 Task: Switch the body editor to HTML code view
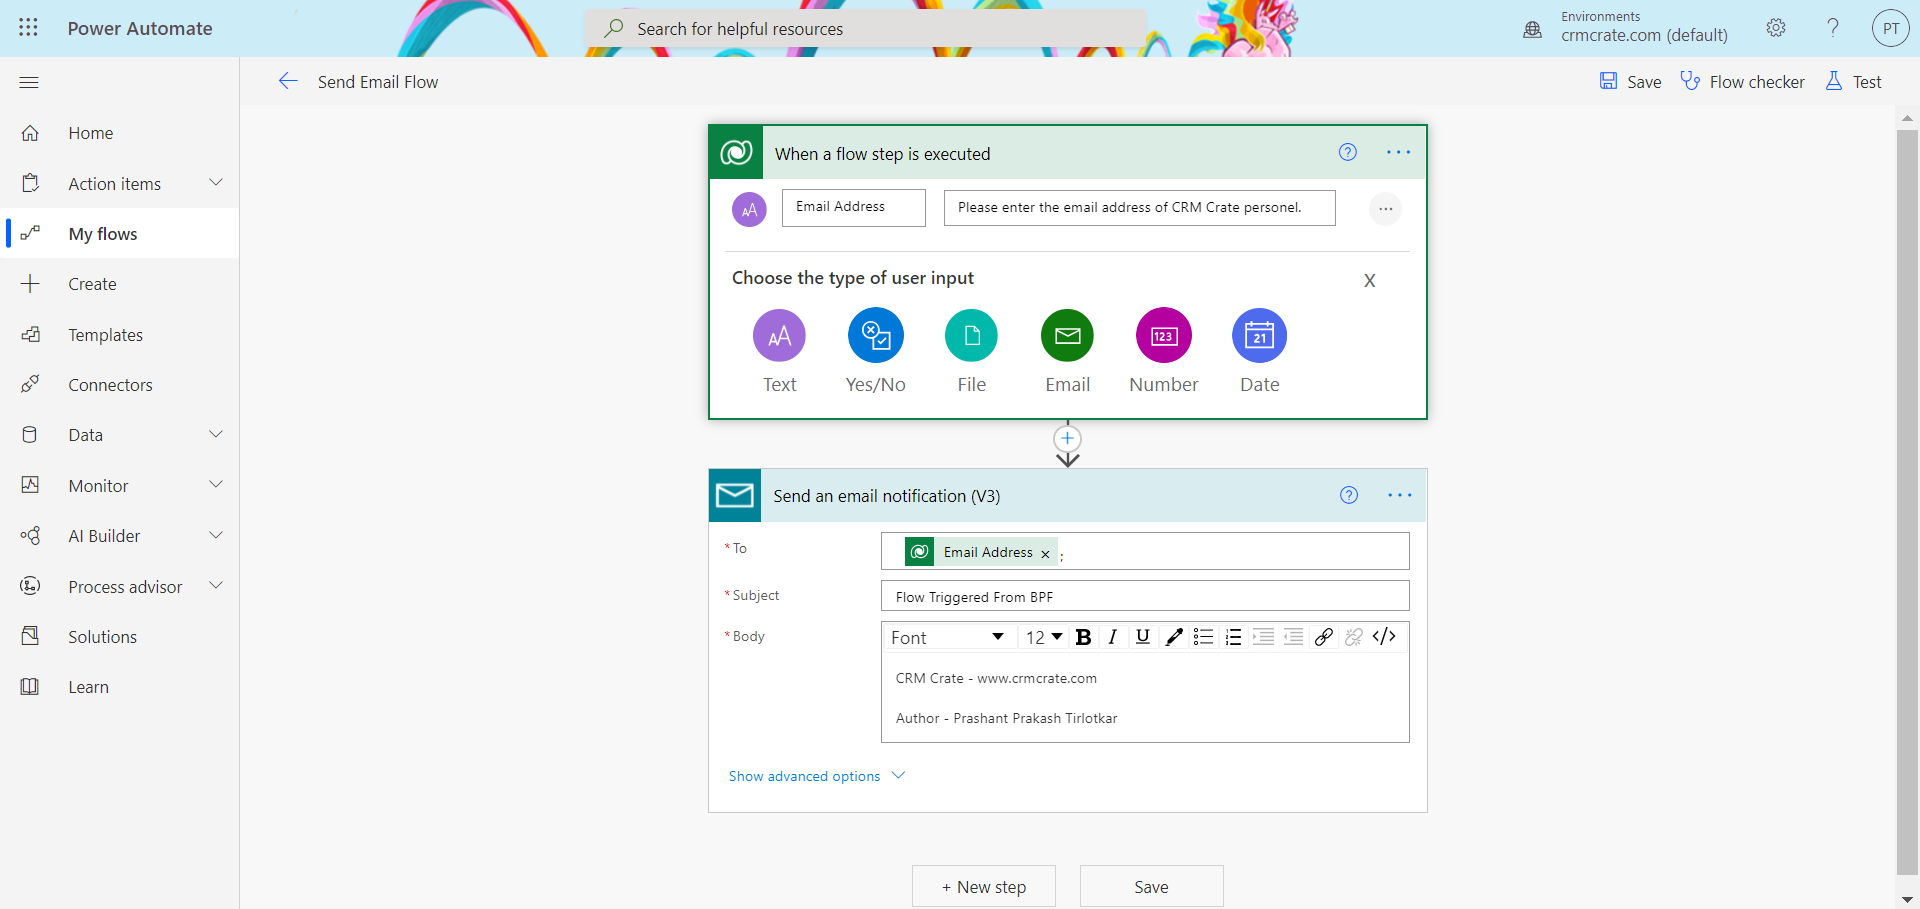pyautogui.click(x=1384, y=637)
